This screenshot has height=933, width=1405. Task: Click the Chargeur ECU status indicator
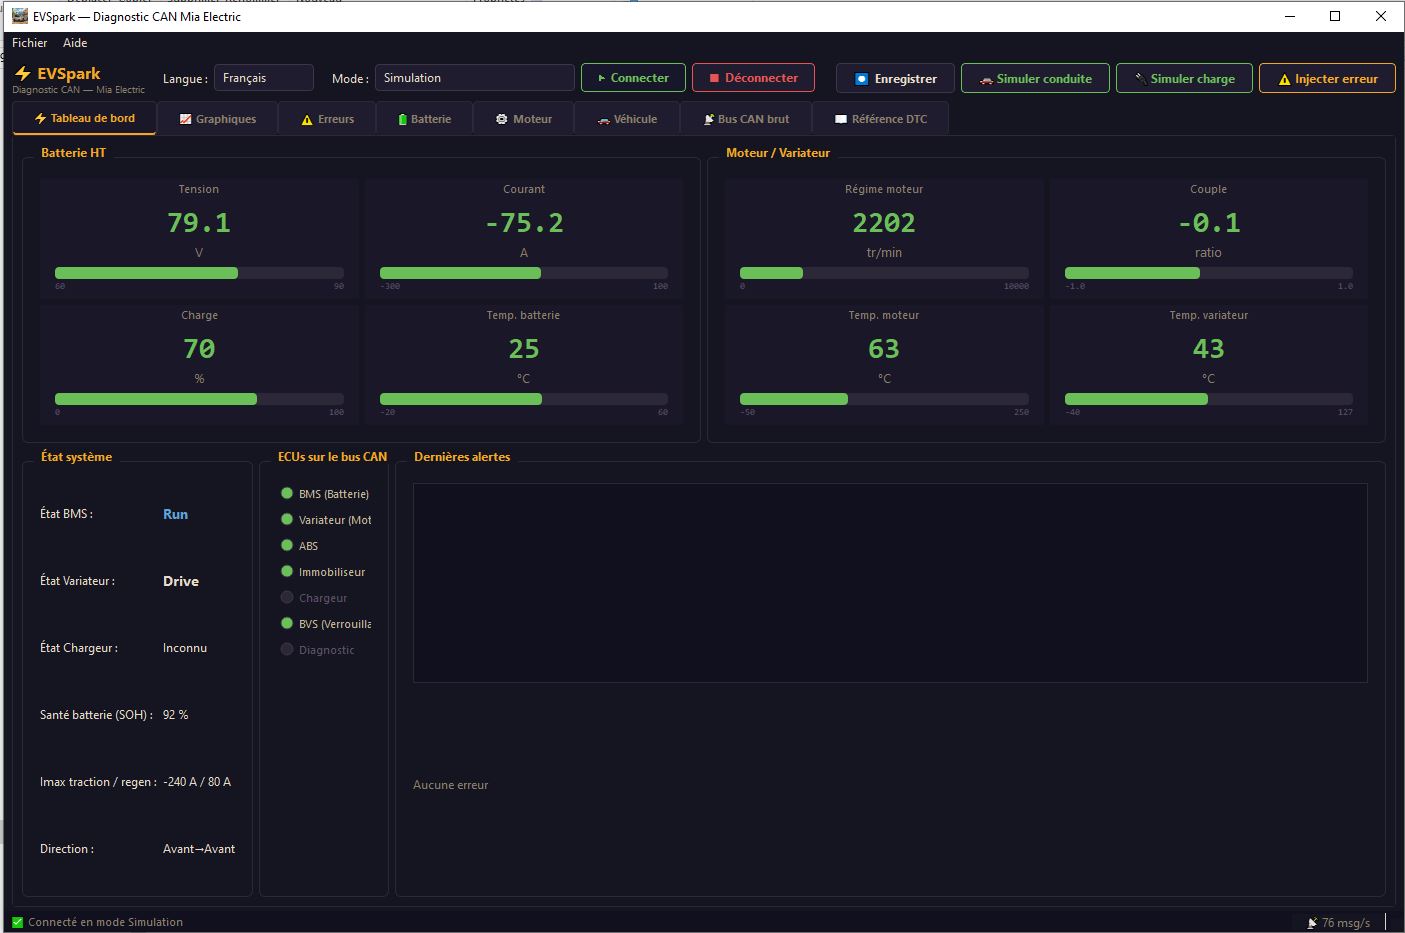click(x=287, y=597)
